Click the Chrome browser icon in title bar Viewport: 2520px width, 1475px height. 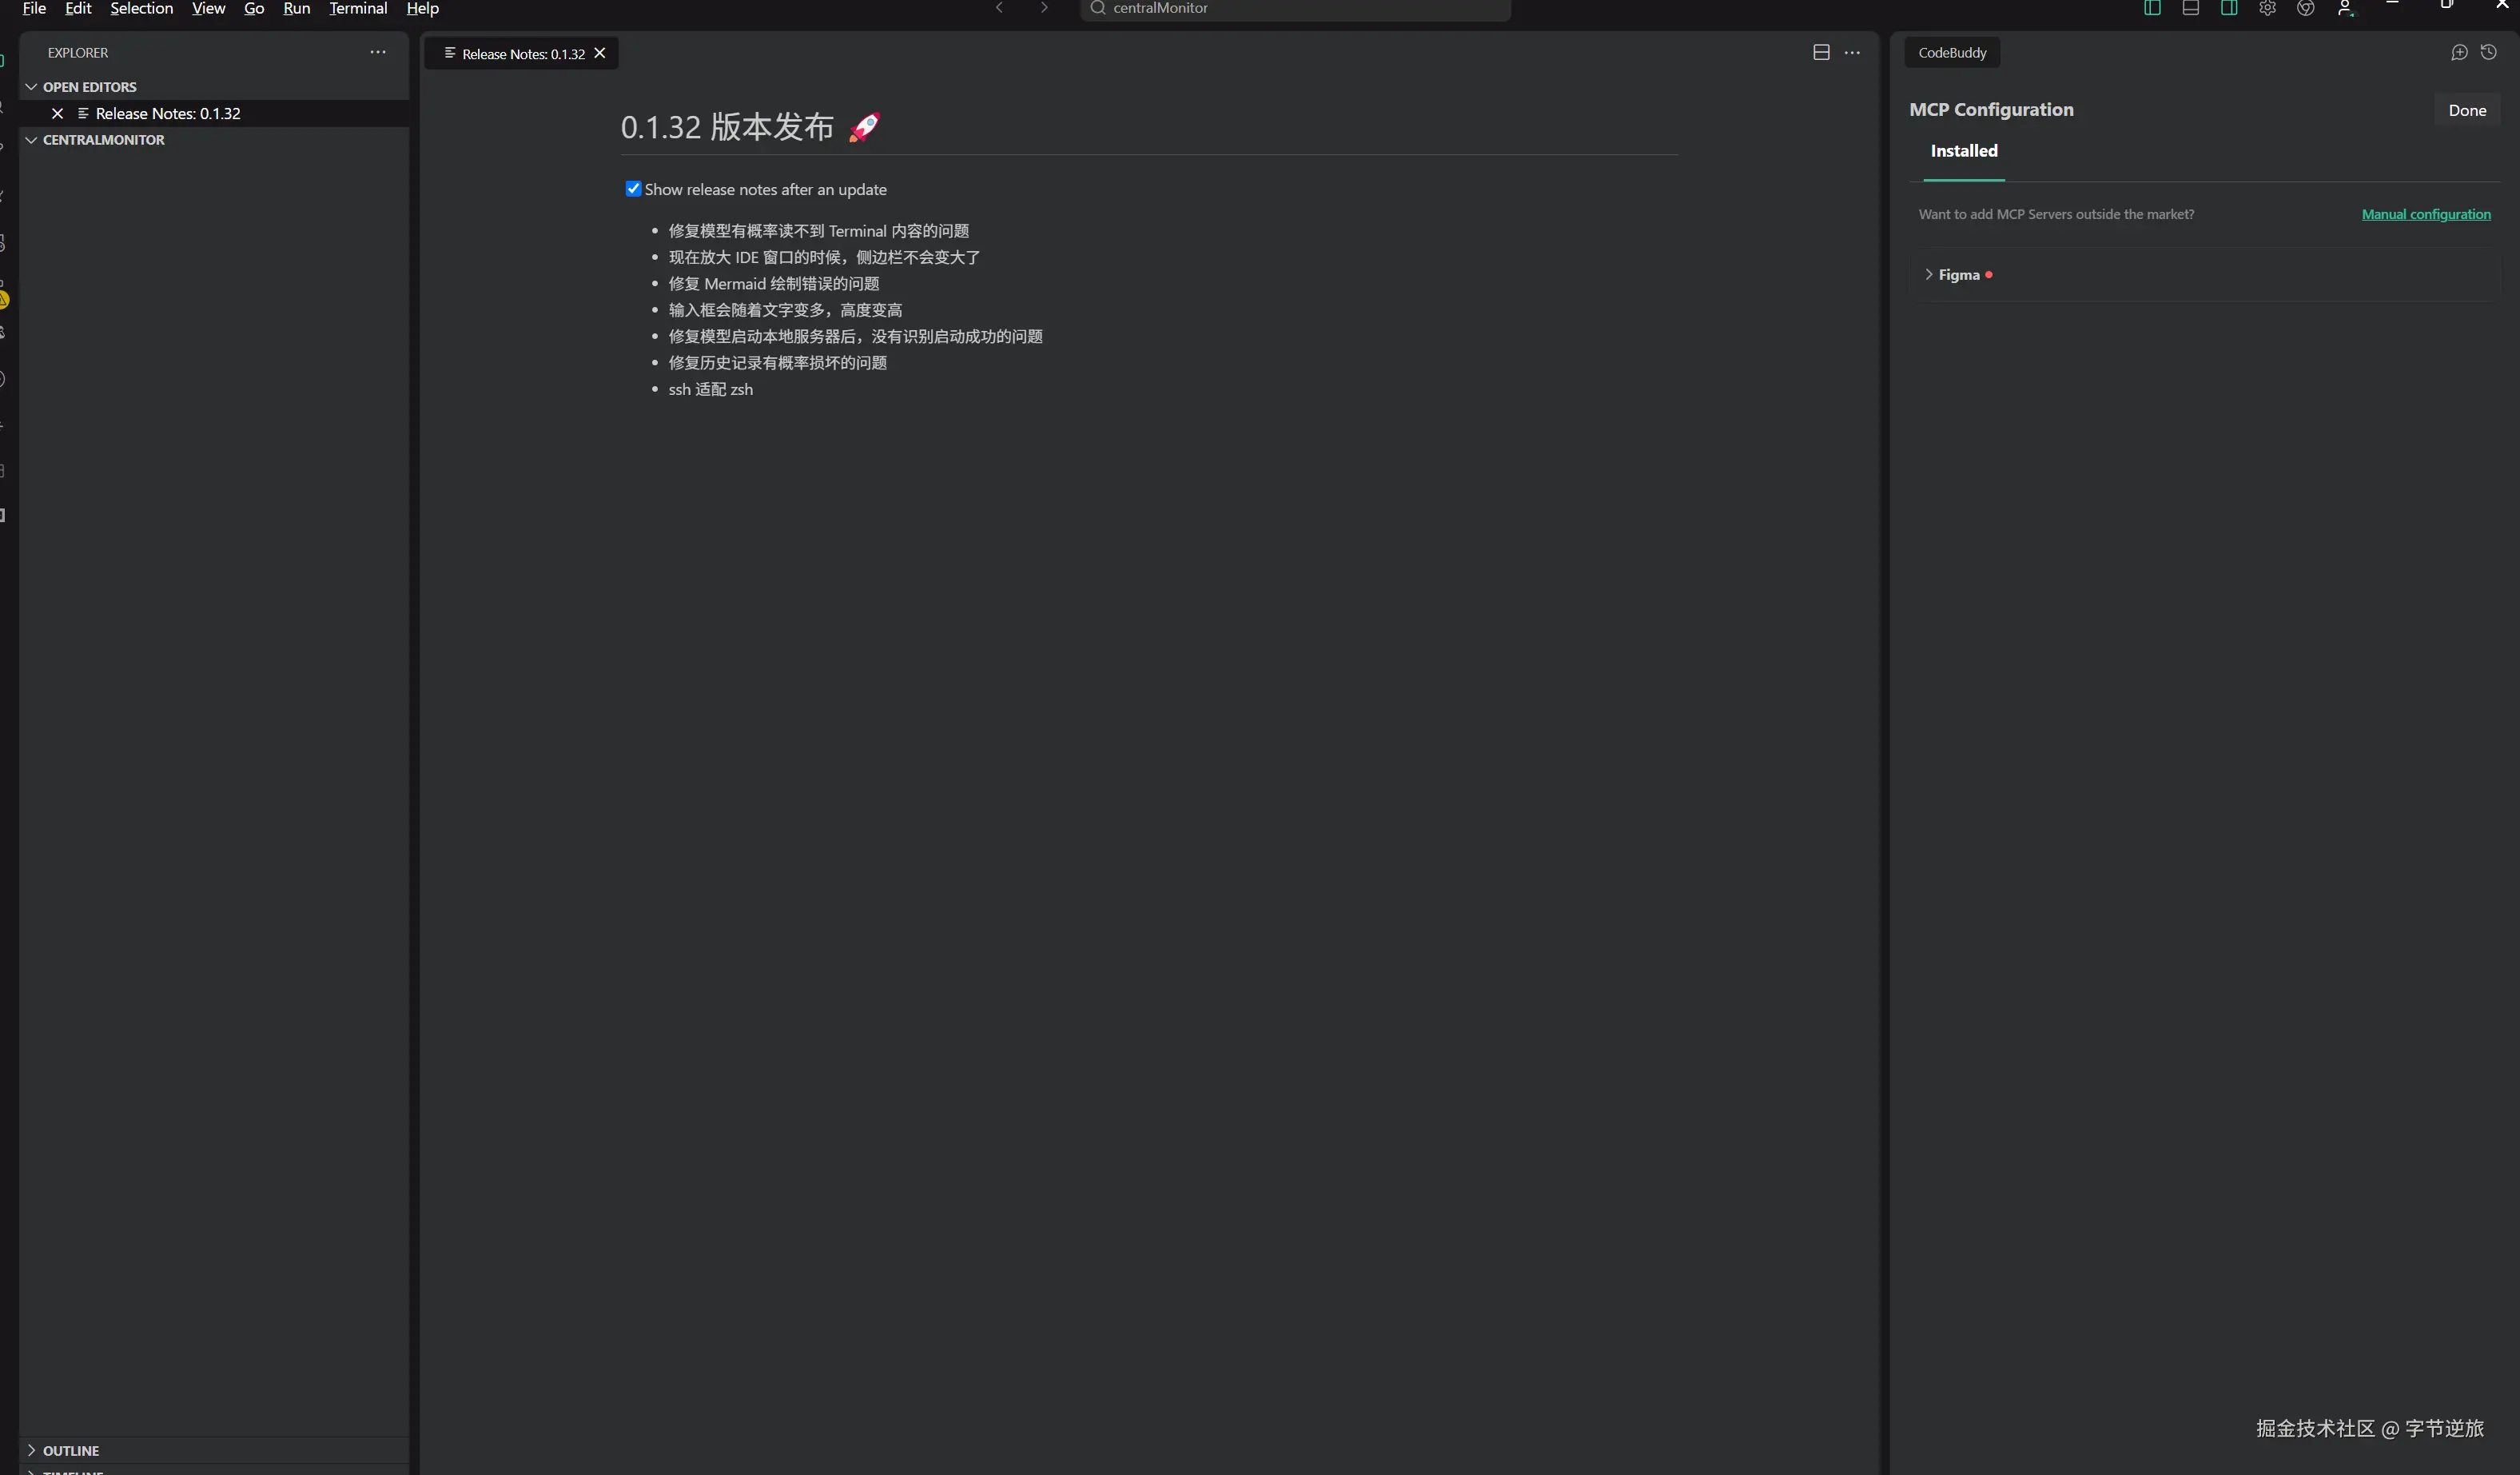click(2306, 8)
